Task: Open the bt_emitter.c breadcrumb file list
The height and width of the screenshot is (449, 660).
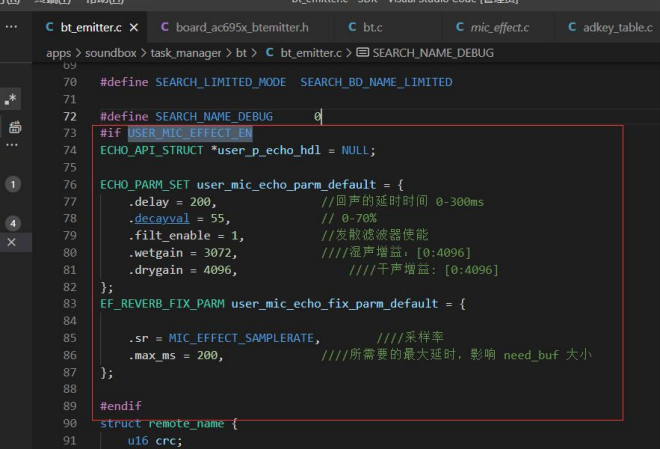Action: pos(311,53)
